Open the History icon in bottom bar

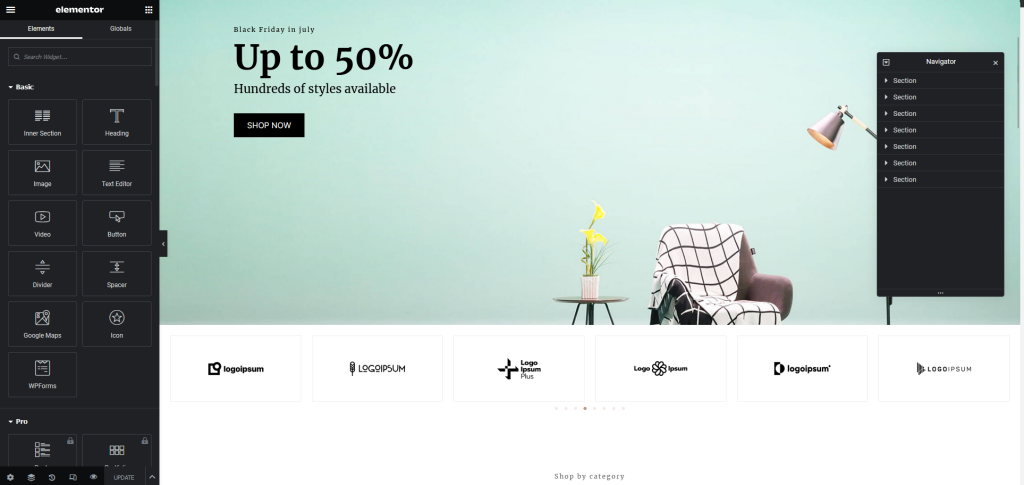52,477
